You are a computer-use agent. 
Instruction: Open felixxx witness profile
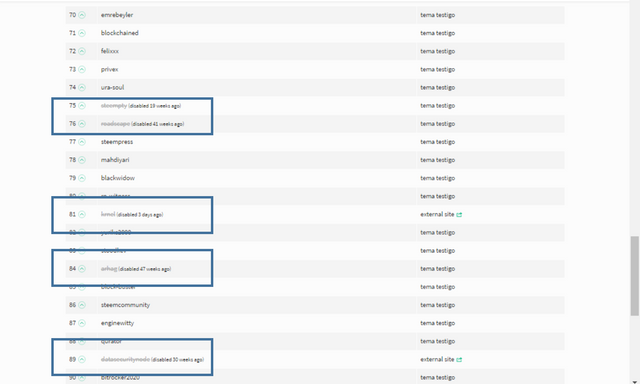110,51
